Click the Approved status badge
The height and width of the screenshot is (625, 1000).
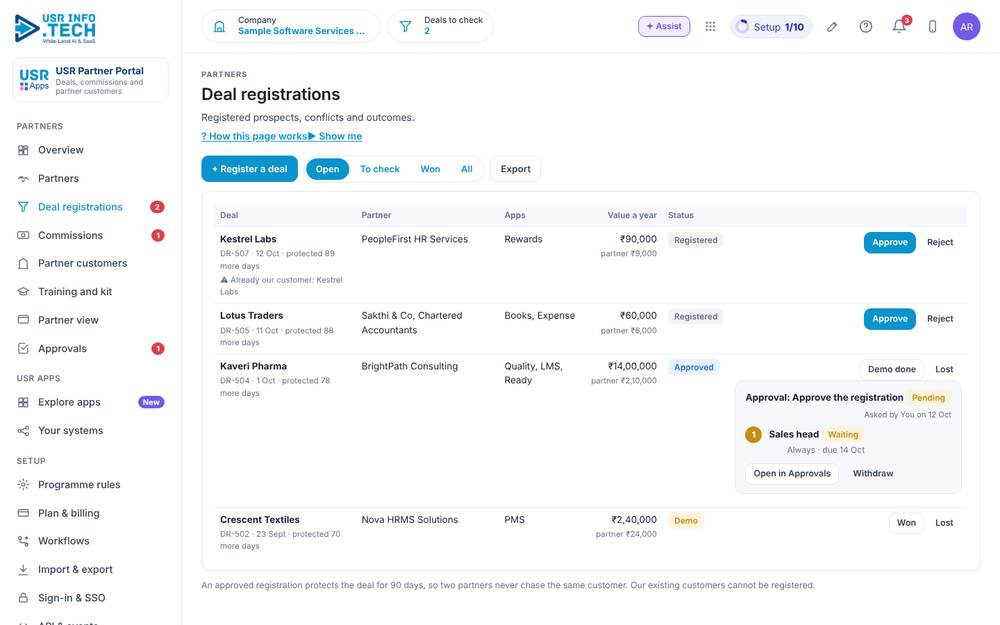pos(694,367)
